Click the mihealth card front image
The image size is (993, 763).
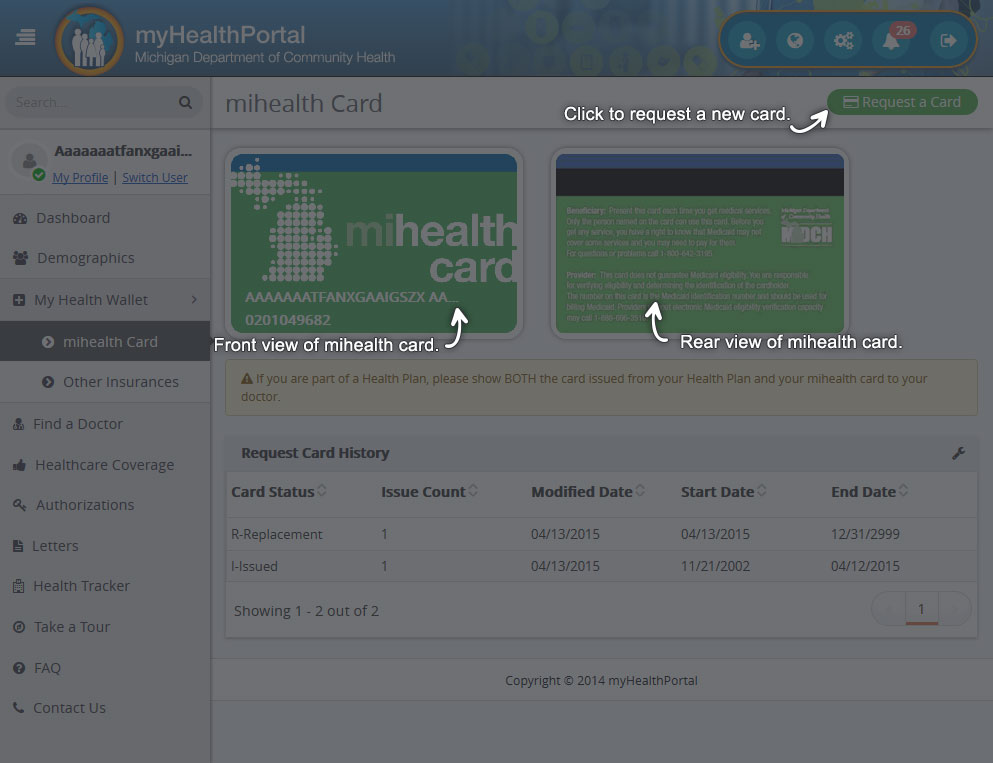pos(374,244)
